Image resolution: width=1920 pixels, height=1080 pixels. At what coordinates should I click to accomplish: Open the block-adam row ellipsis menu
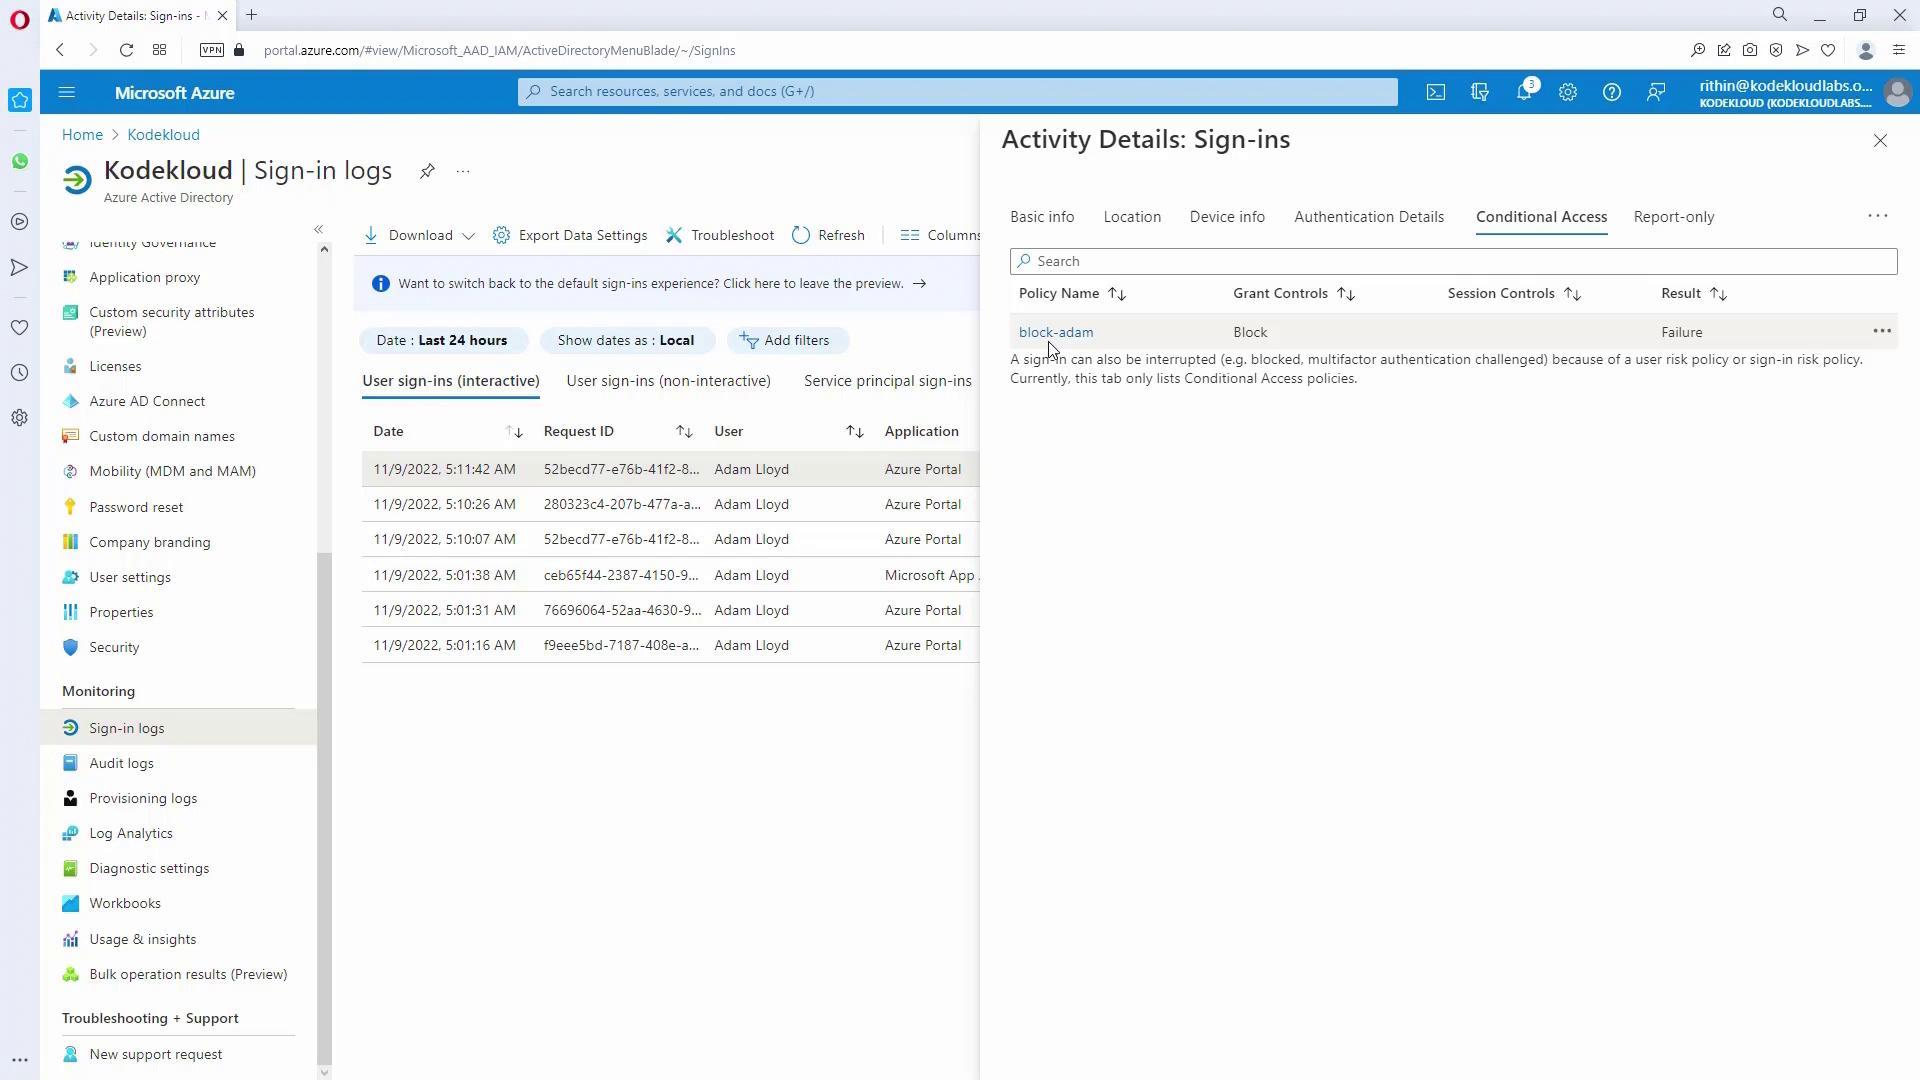click(1881, 331)
